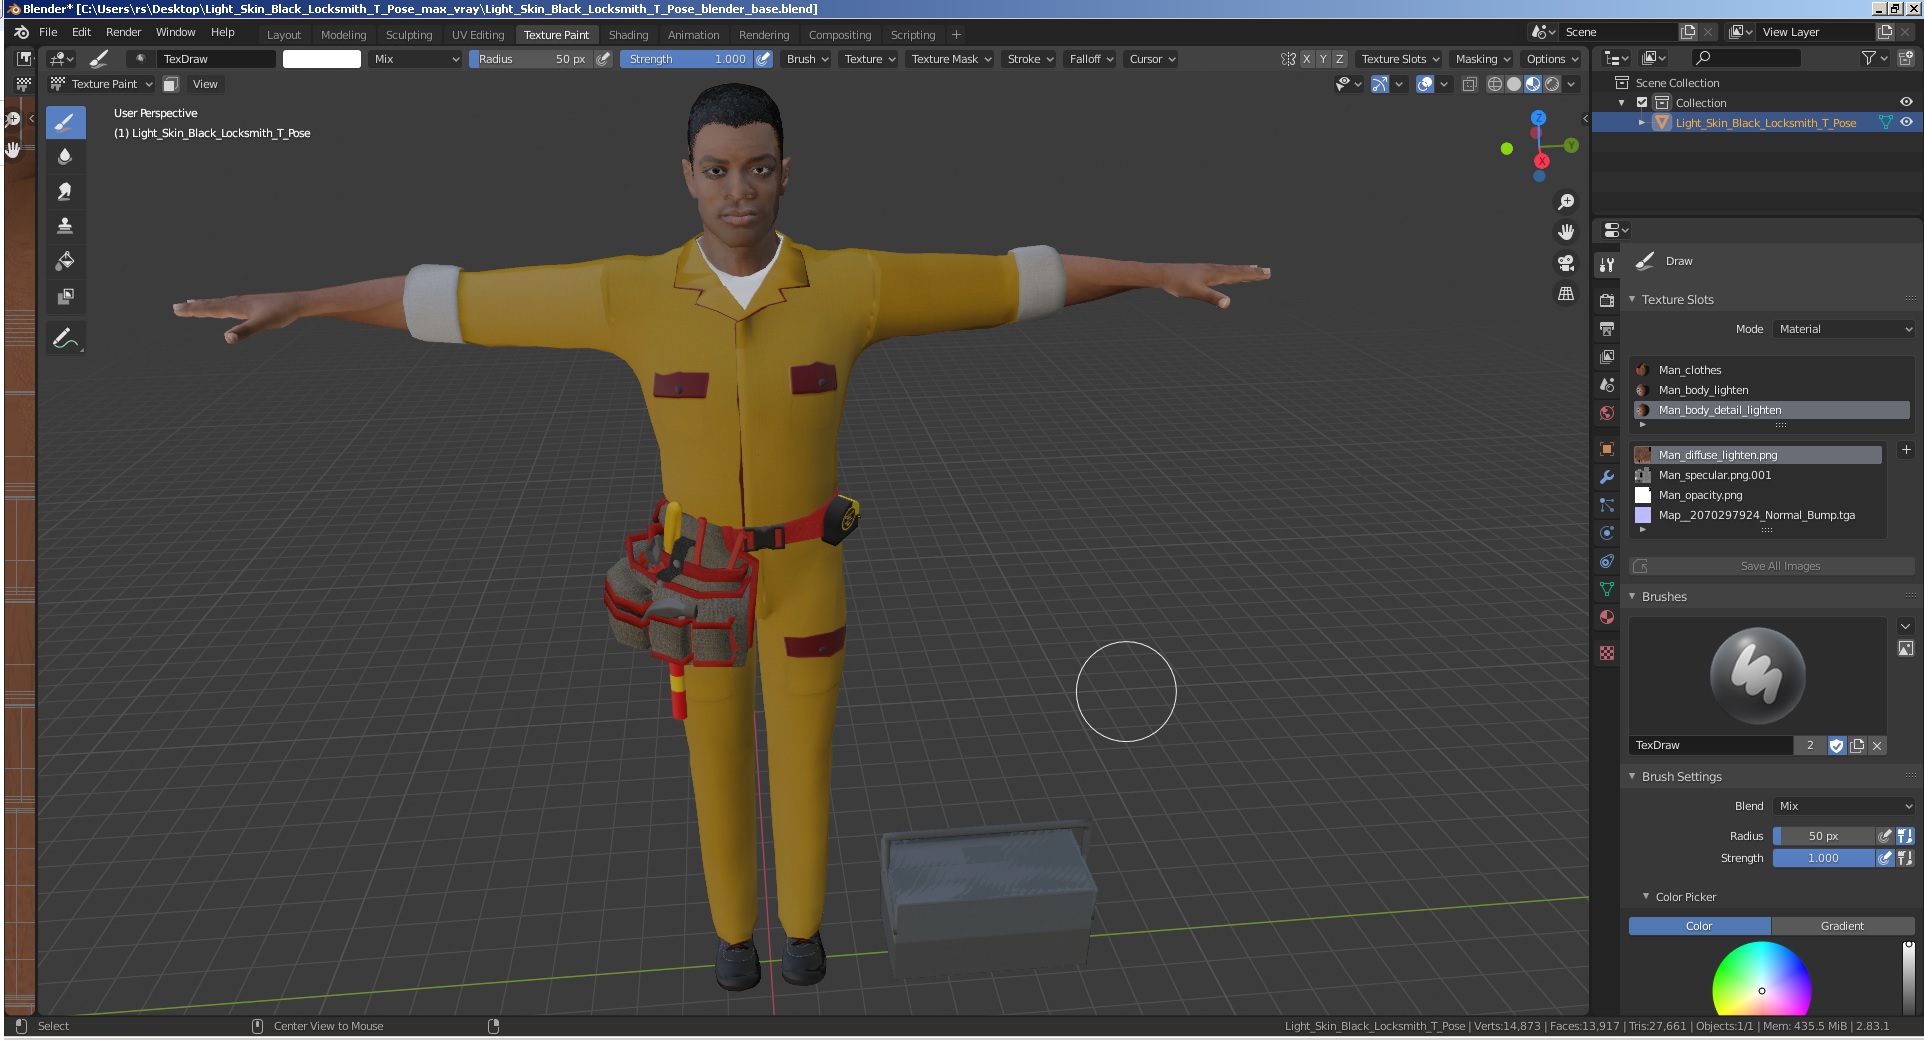Click the brush preview thumbnail

pos(1757,676)
